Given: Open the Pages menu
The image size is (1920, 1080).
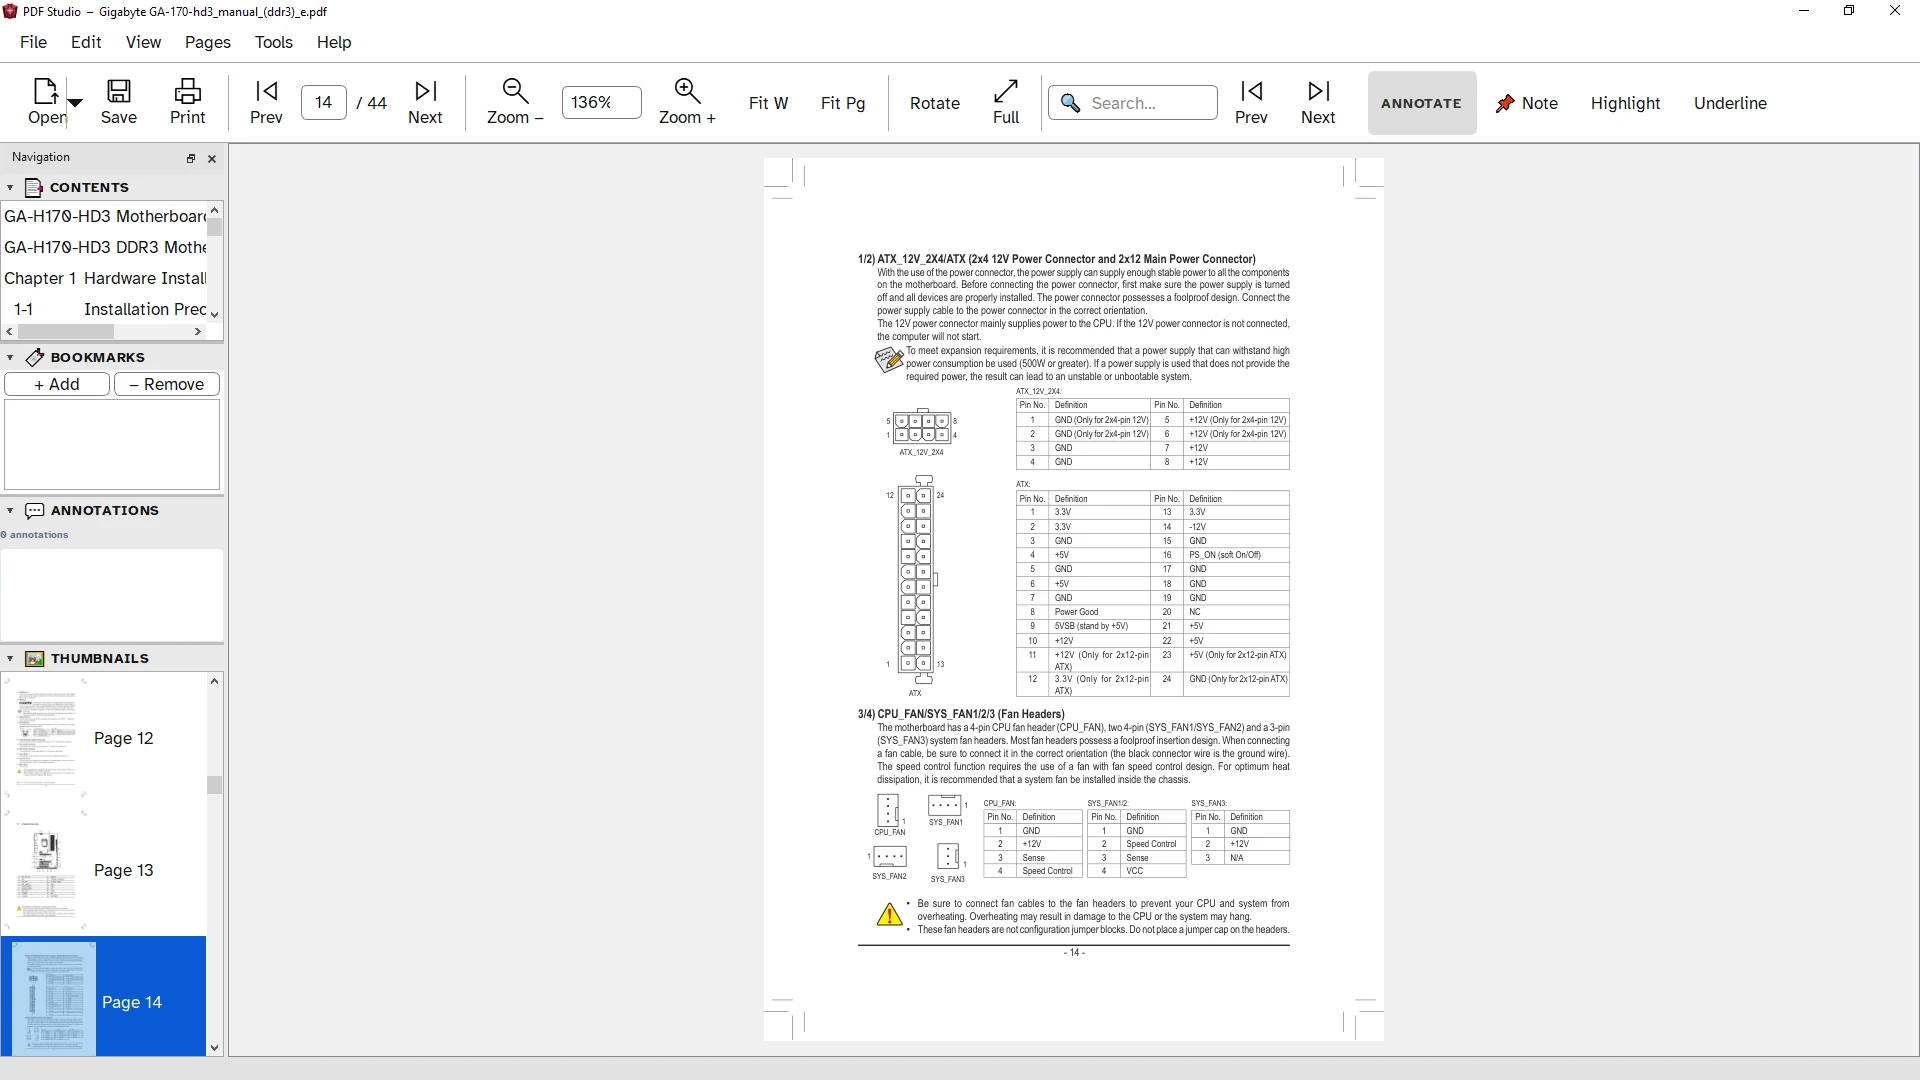Looking at the screenshot, I should point(208,42).
